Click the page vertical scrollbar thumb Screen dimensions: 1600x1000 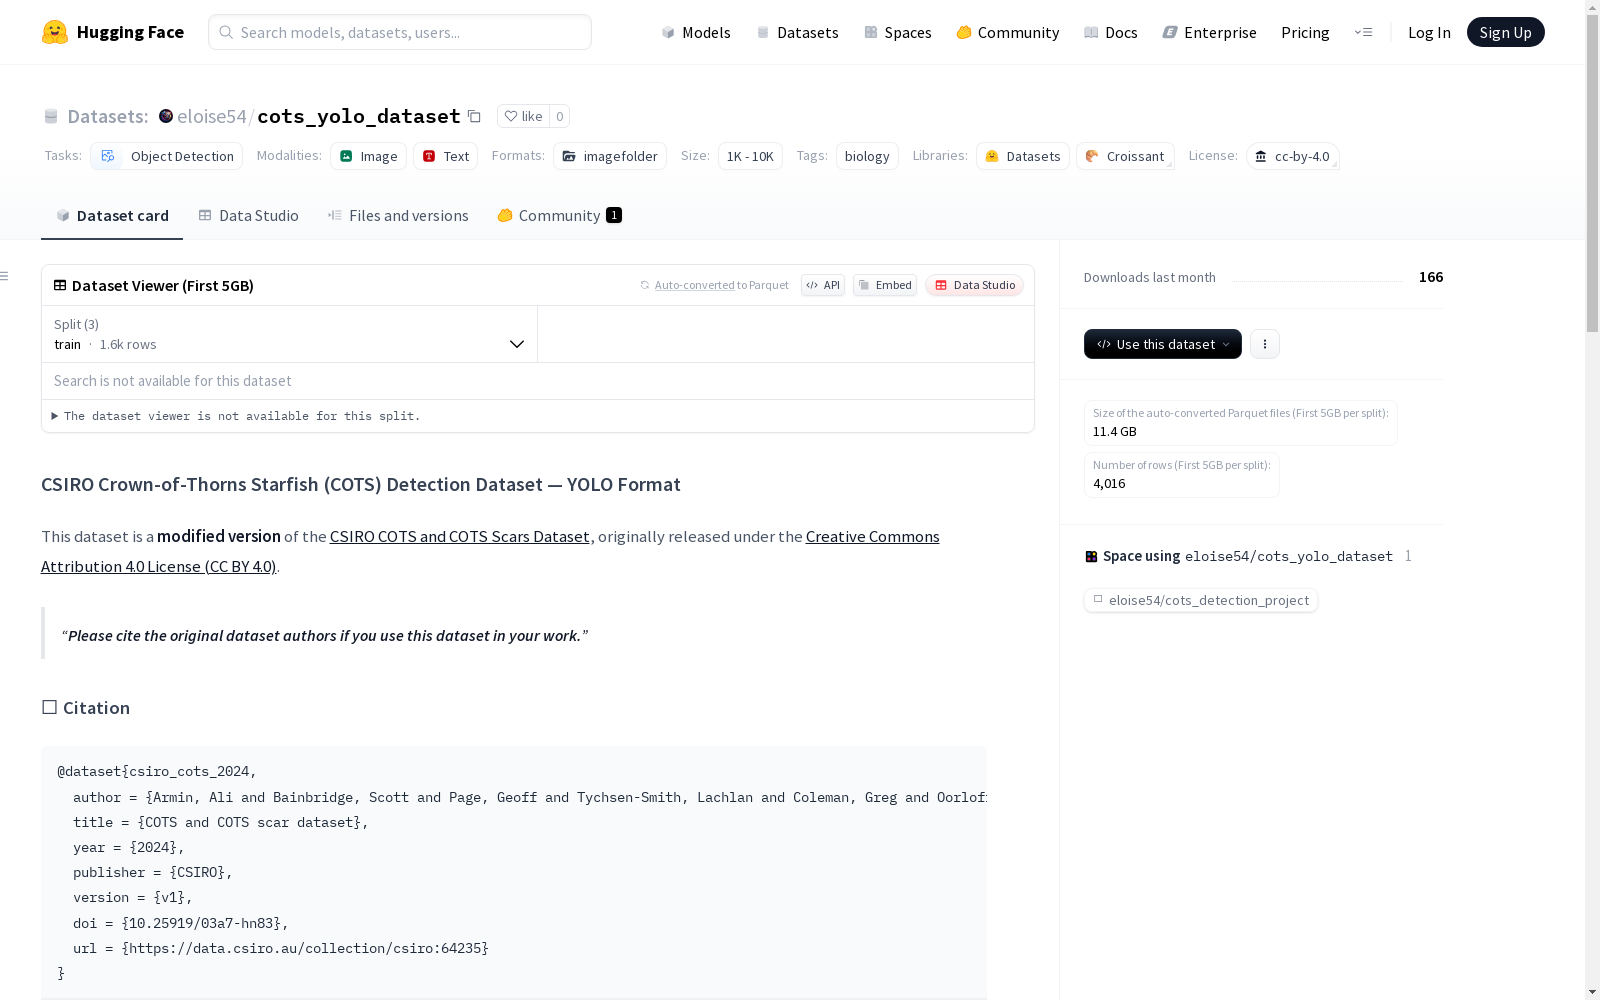tap(1592, 173)
